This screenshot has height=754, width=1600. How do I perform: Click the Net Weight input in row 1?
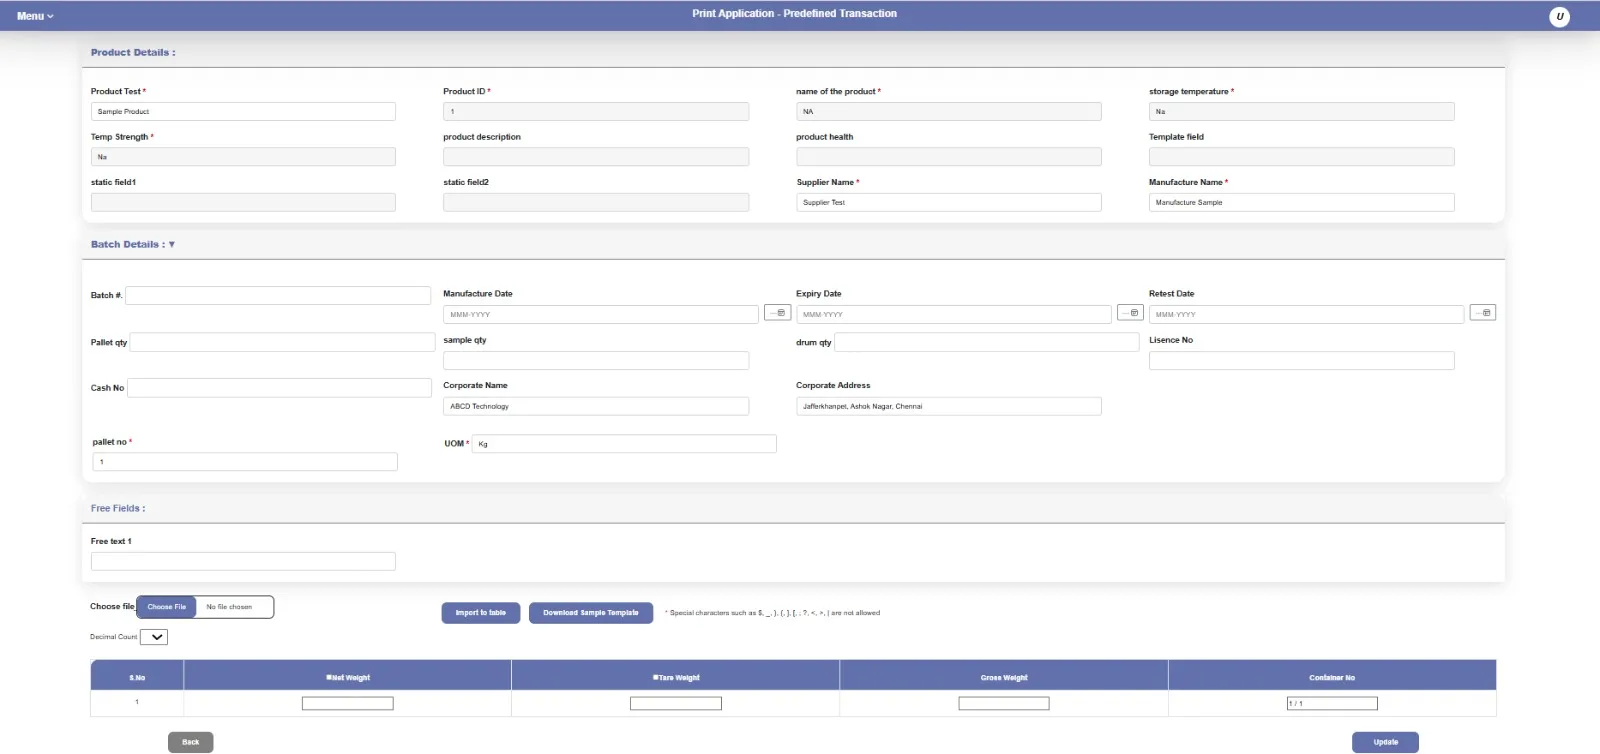pyautogui.click(x=348, y=704)
